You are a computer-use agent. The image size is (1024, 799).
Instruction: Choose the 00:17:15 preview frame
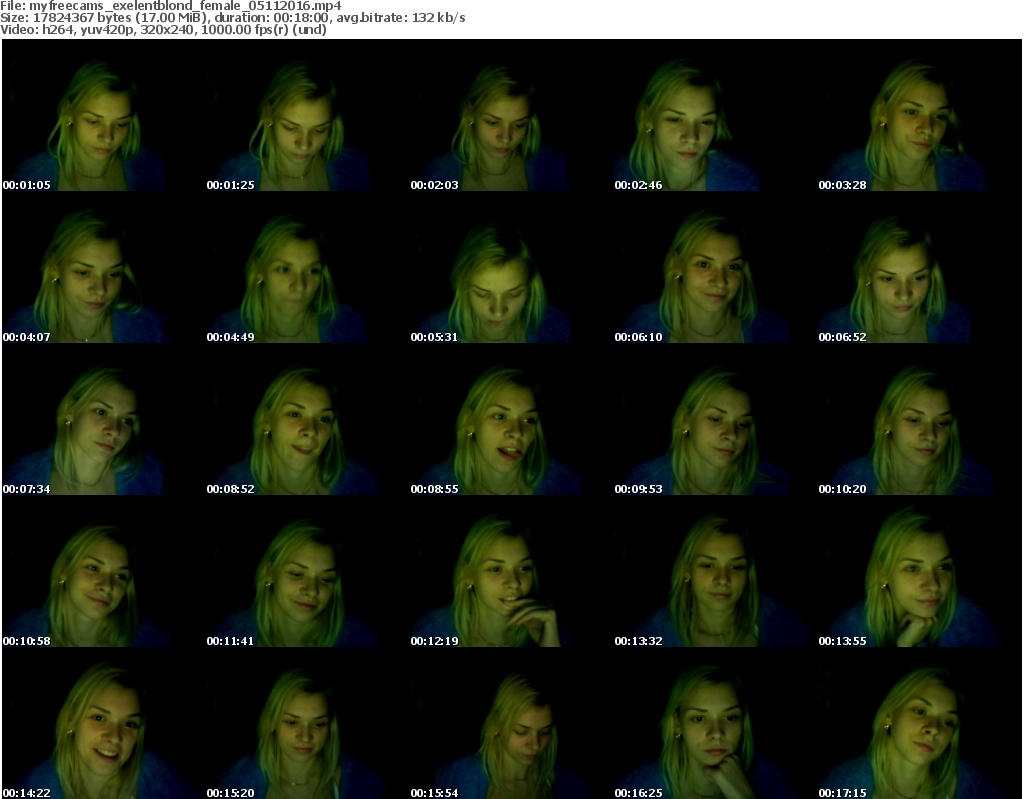pos(920,723)
